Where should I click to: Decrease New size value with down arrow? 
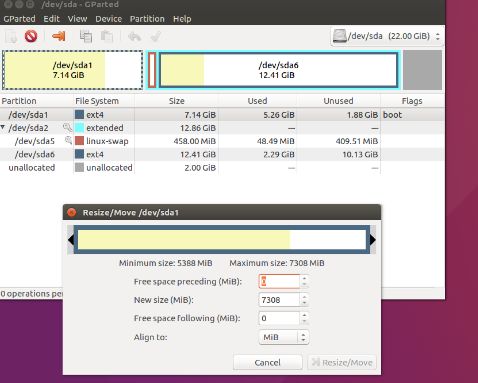pyautogui.click(x=304, y=303)
